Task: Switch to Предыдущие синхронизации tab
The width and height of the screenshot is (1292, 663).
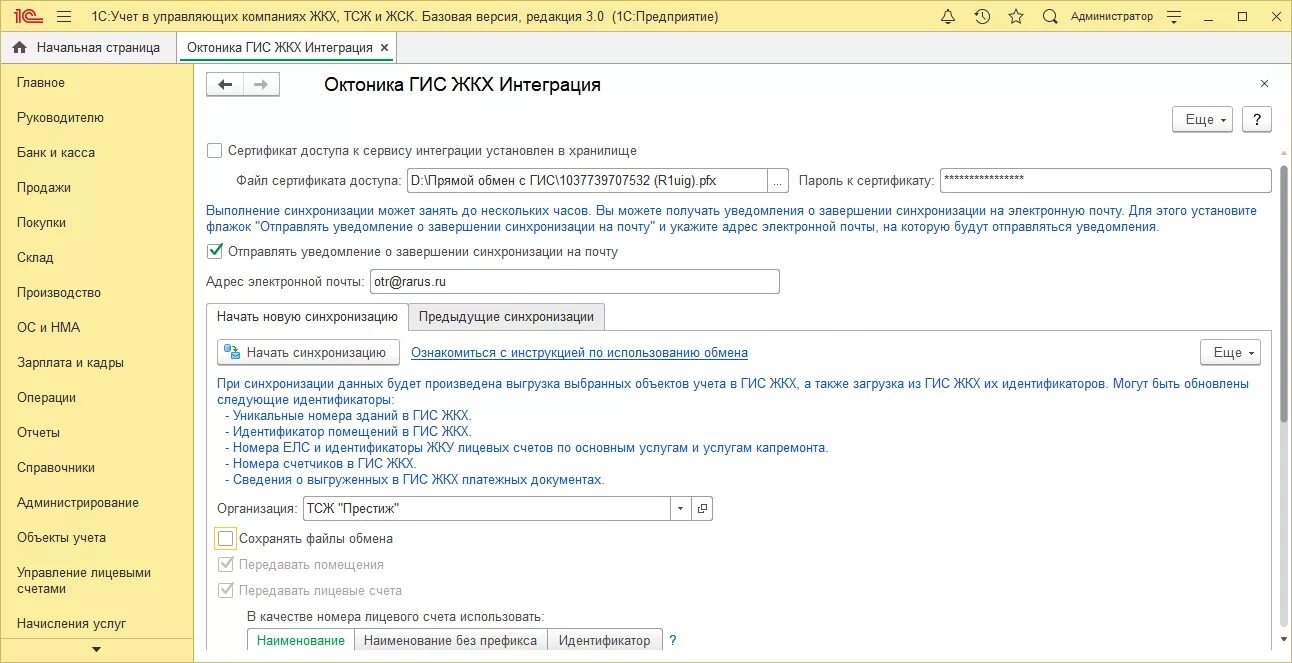Action: [x=506, y=316]
